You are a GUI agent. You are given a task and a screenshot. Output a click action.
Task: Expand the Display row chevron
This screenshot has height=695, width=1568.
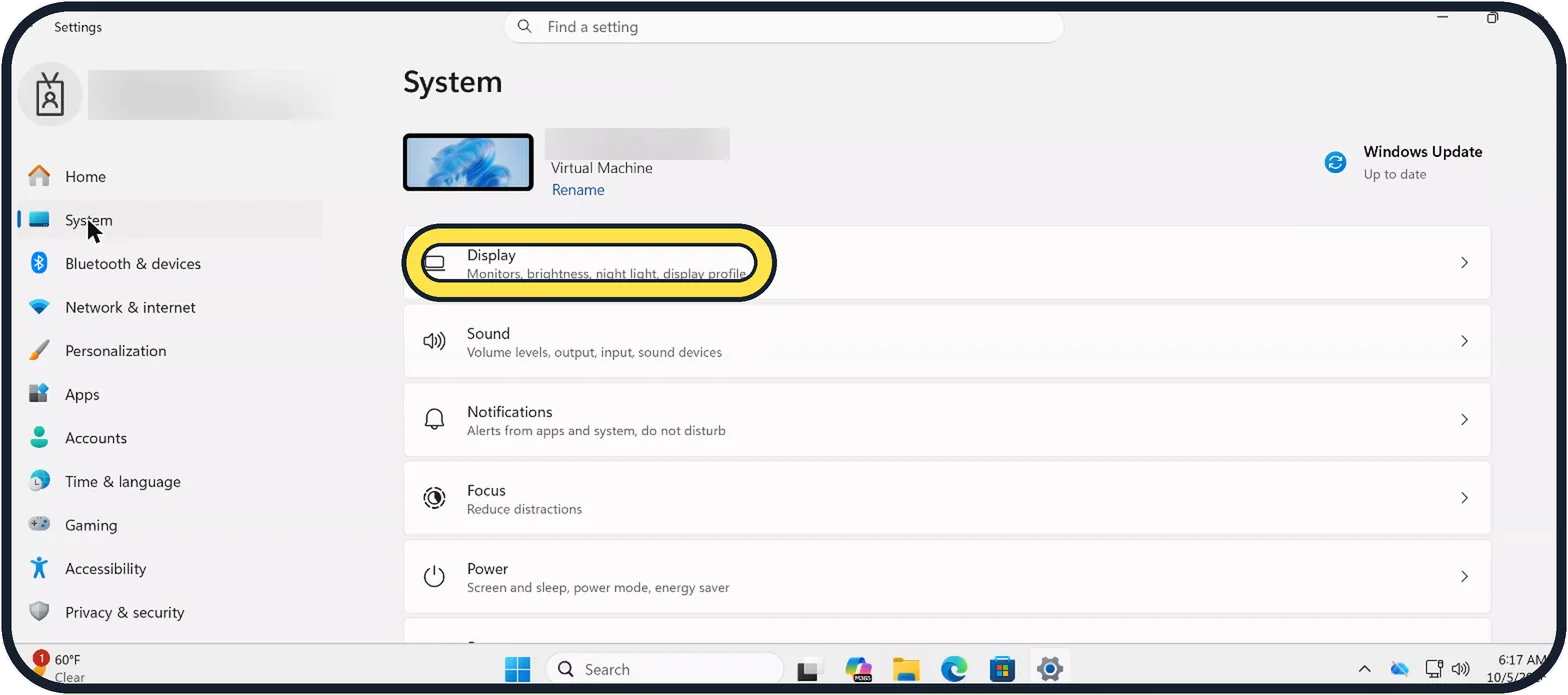(x=1464, y=262)
